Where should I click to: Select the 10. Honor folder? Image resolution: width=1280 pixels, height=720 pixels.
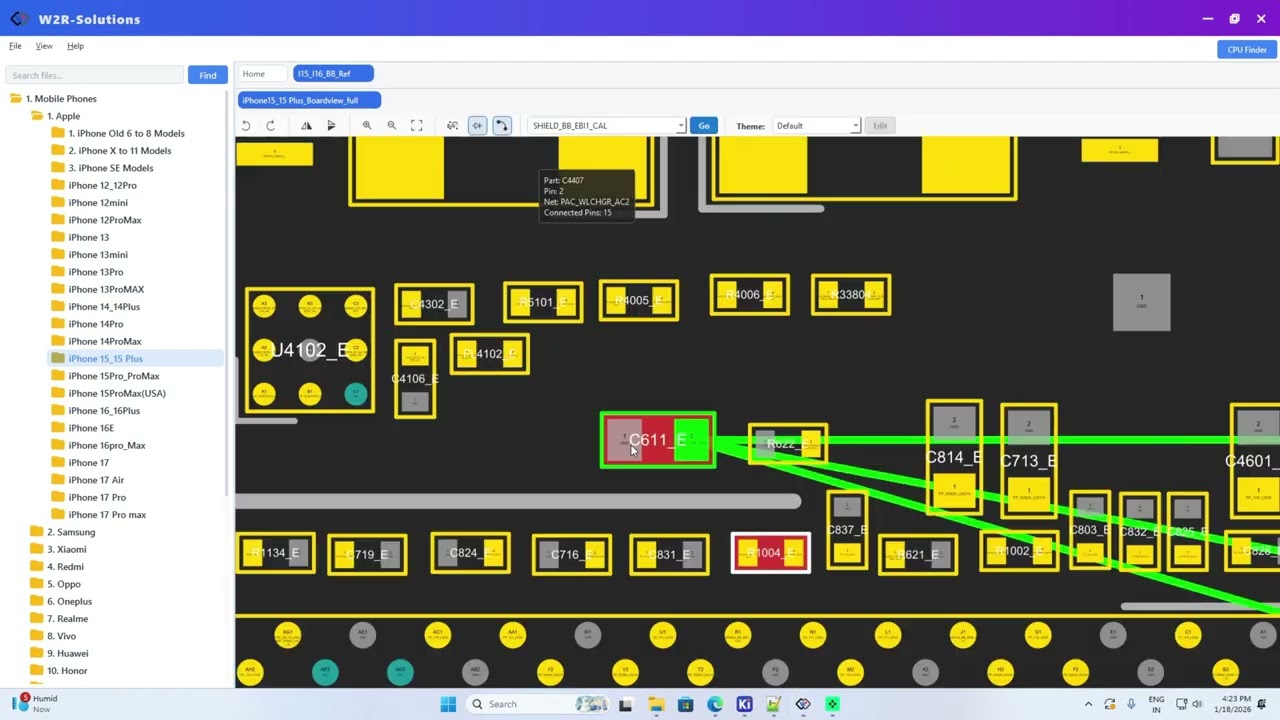[x=67, y=671]
